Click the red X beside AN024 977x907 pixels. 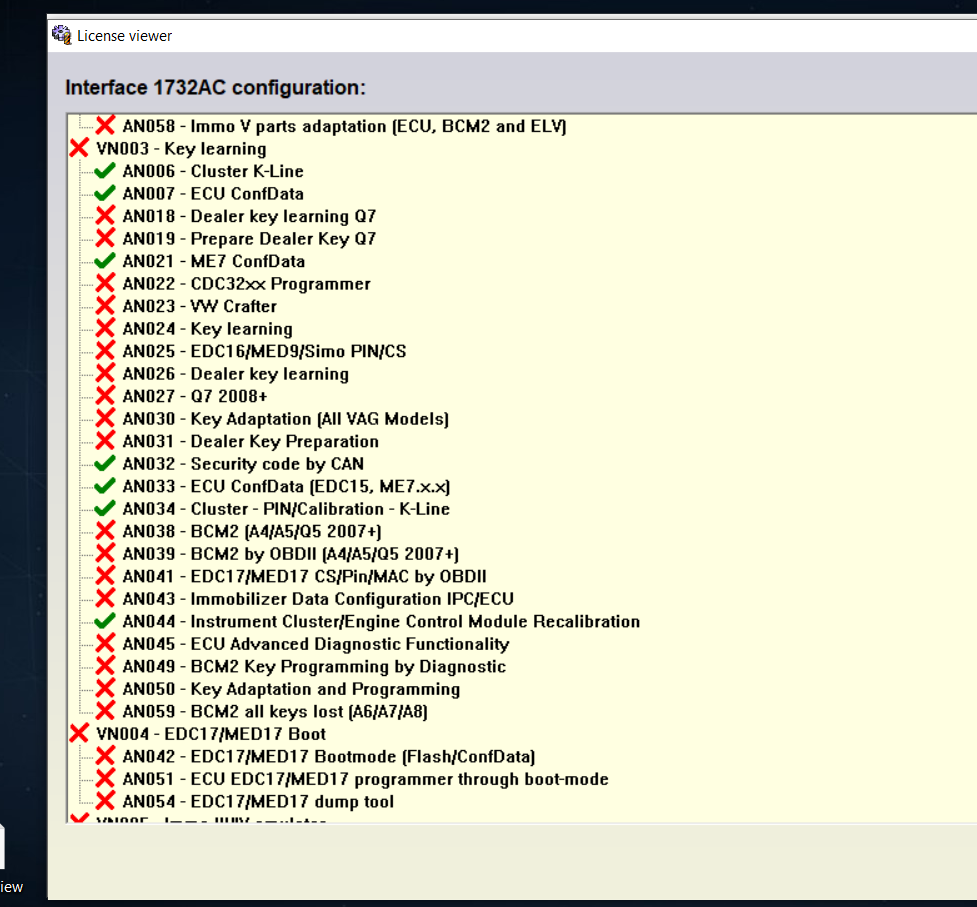coord(105,328)
